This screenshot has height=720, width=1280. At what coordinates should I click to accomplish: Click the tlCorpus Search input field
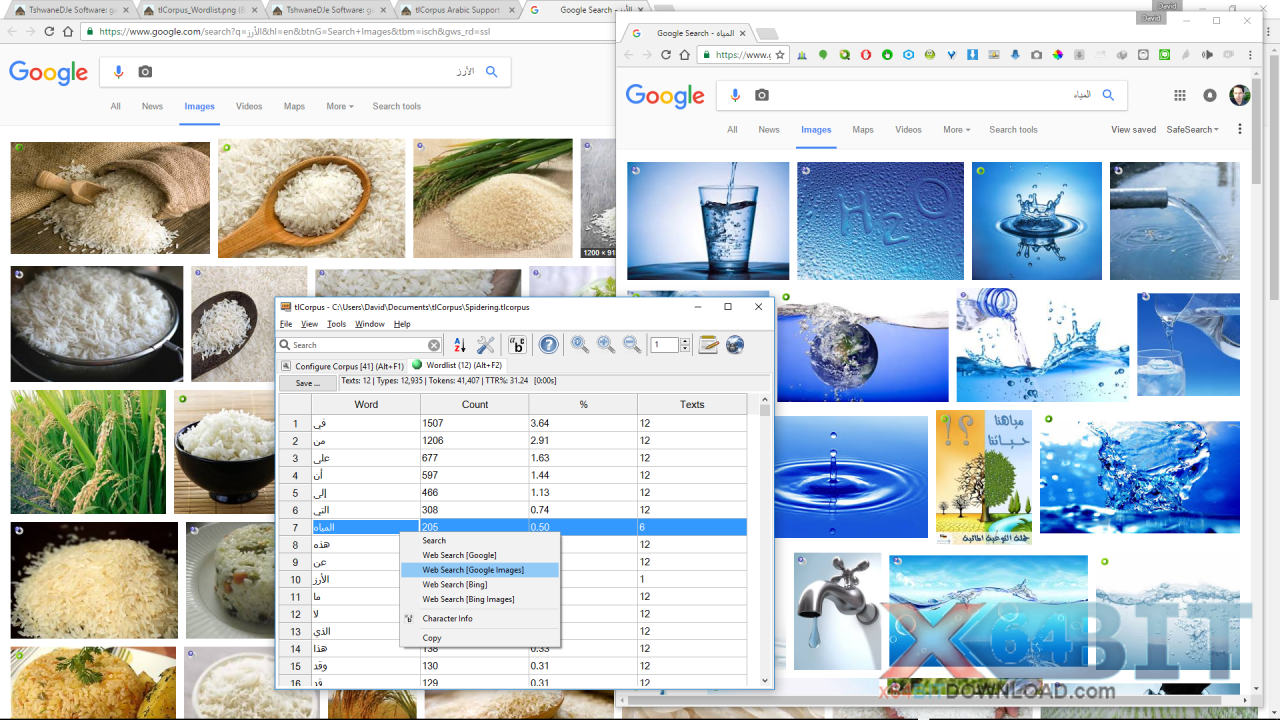358,345
